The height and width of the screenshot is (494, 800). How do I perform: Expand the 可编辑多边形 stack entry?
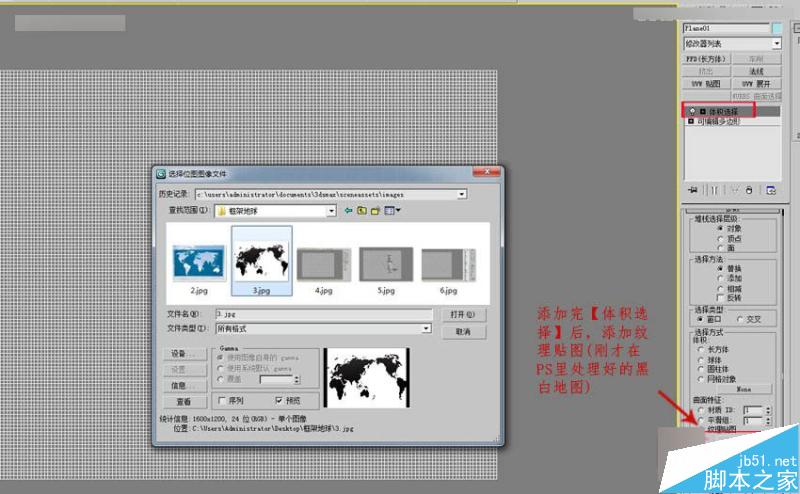point(691,121)
